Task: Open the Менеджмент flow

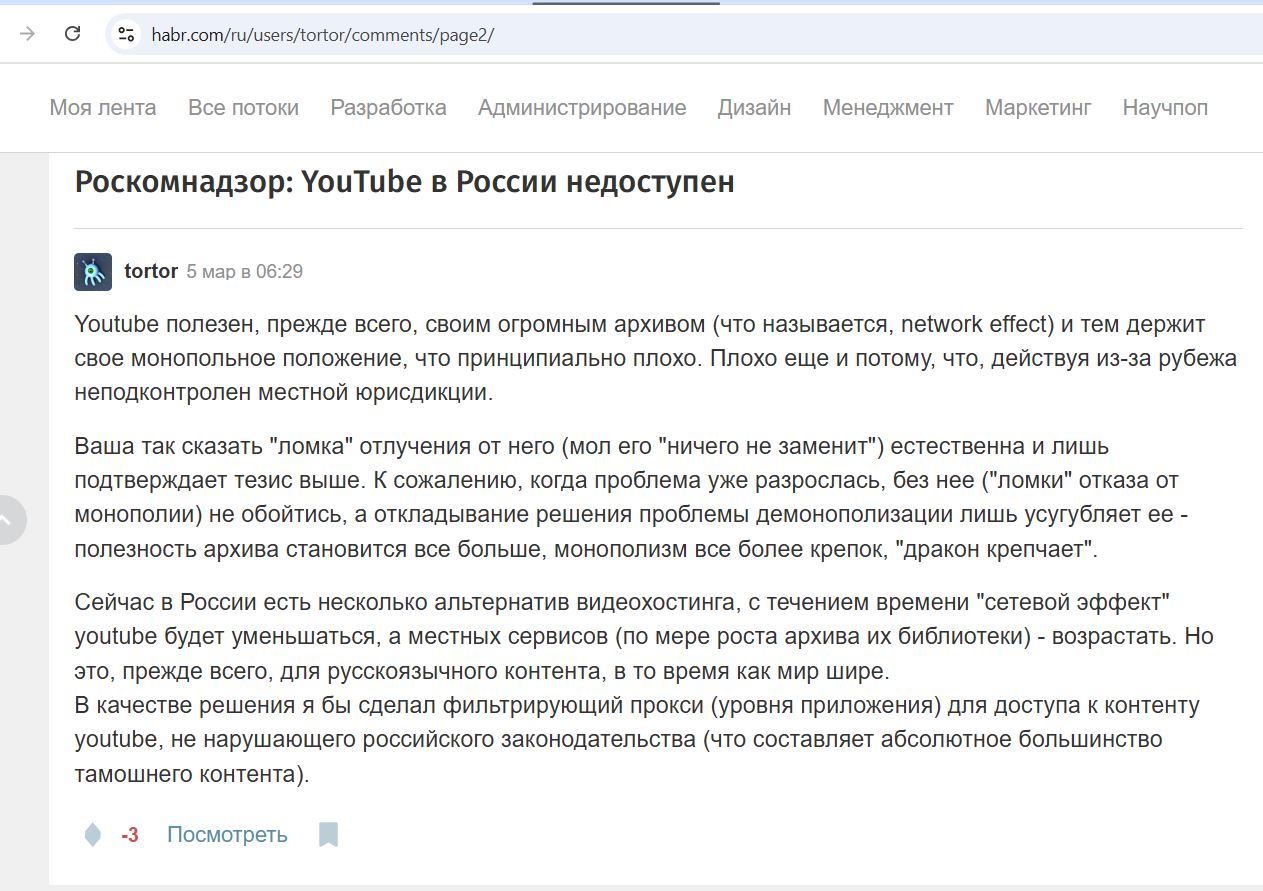Action: 888,107
